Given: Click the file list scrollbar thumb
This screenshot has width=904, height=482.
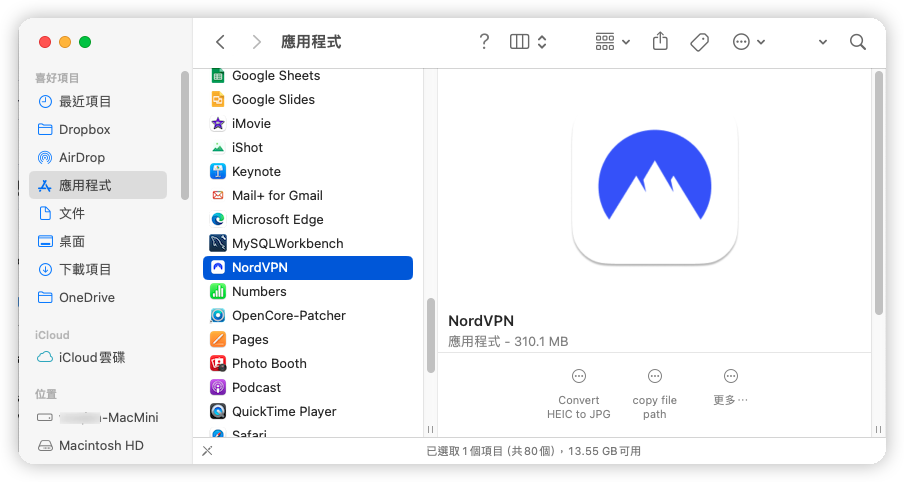Looking at the screenshot, I should click(x=431, y=335).
